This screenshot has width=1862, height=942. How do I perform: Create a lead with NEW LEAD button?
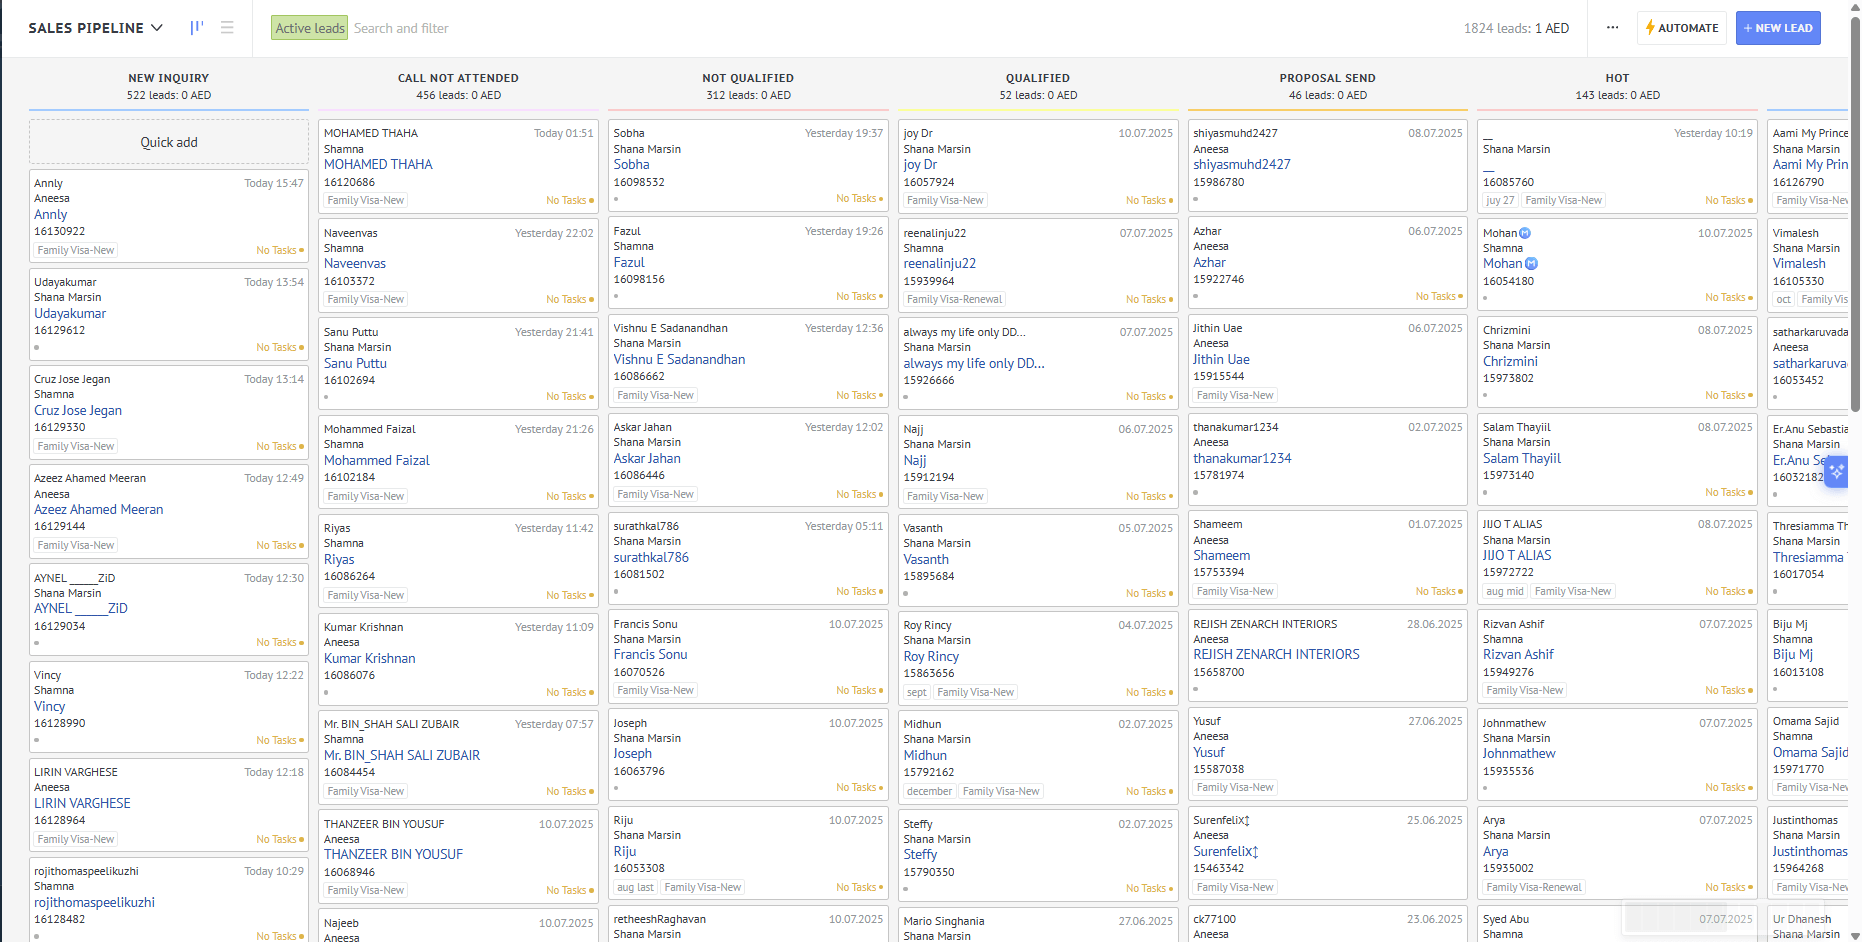1778,28
